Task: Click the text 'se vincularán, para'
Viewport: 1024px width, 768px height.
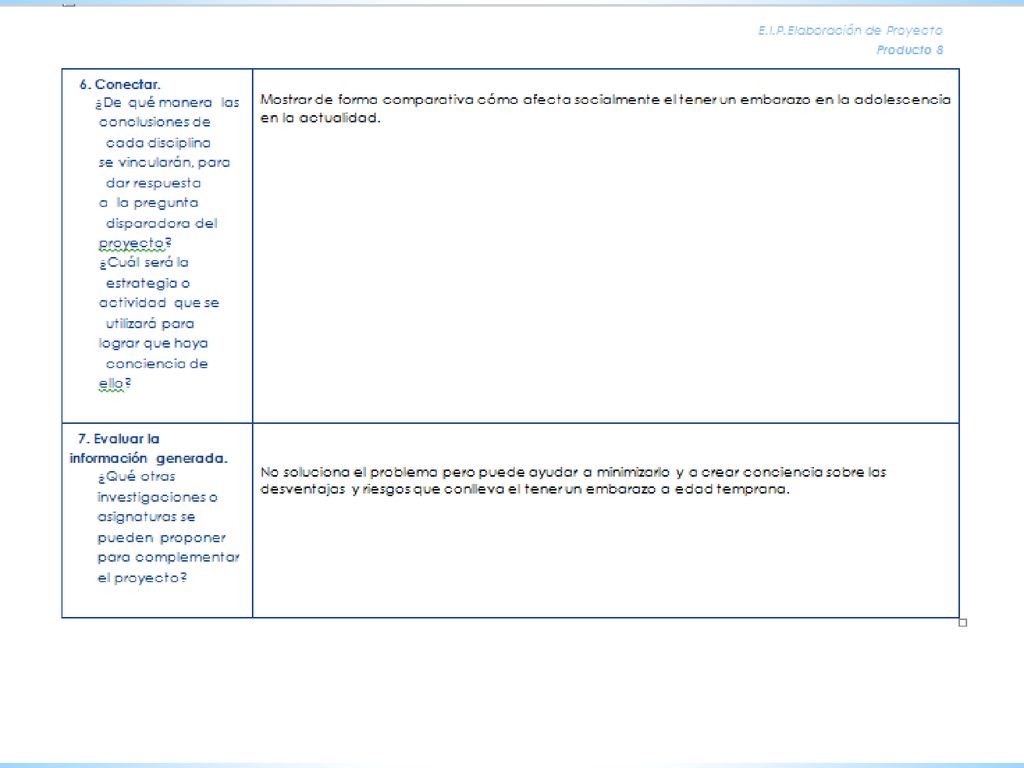Action: pos(165,163)
